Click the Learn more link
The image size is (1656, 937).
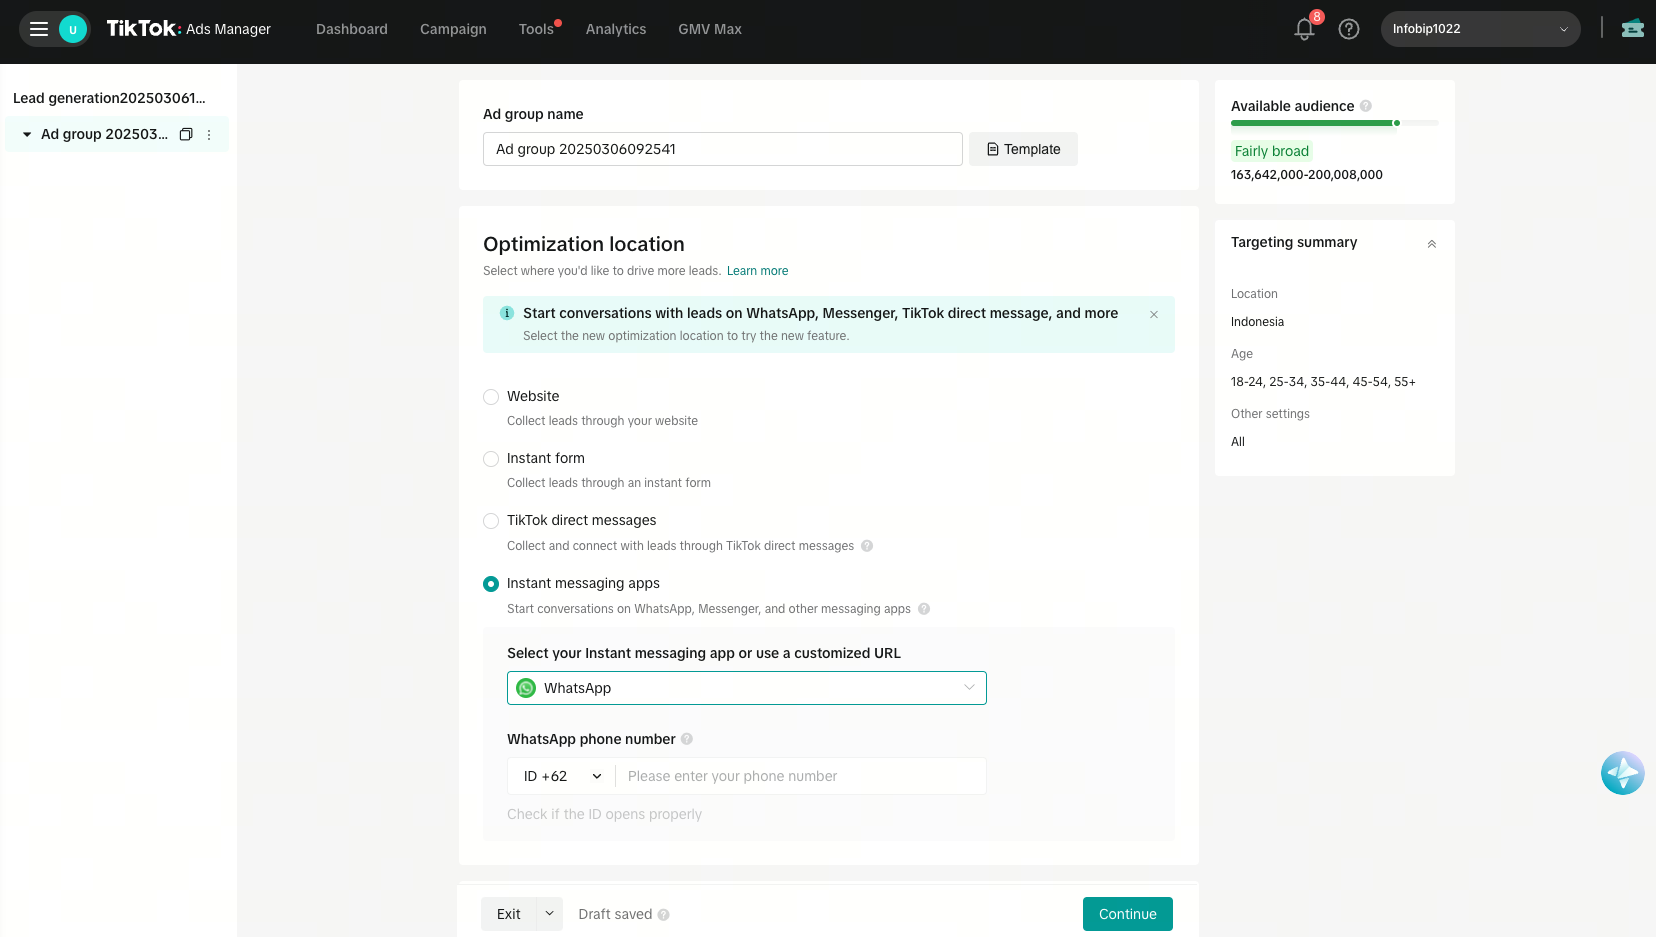pos(757,271)
